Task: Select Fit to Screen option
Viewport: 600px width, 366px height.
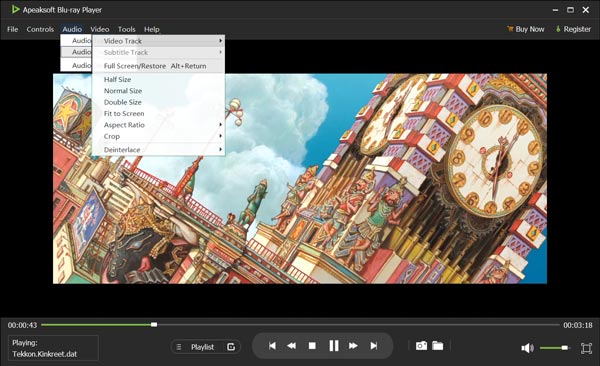Action: pyautogui.click(x=158, y=113)
